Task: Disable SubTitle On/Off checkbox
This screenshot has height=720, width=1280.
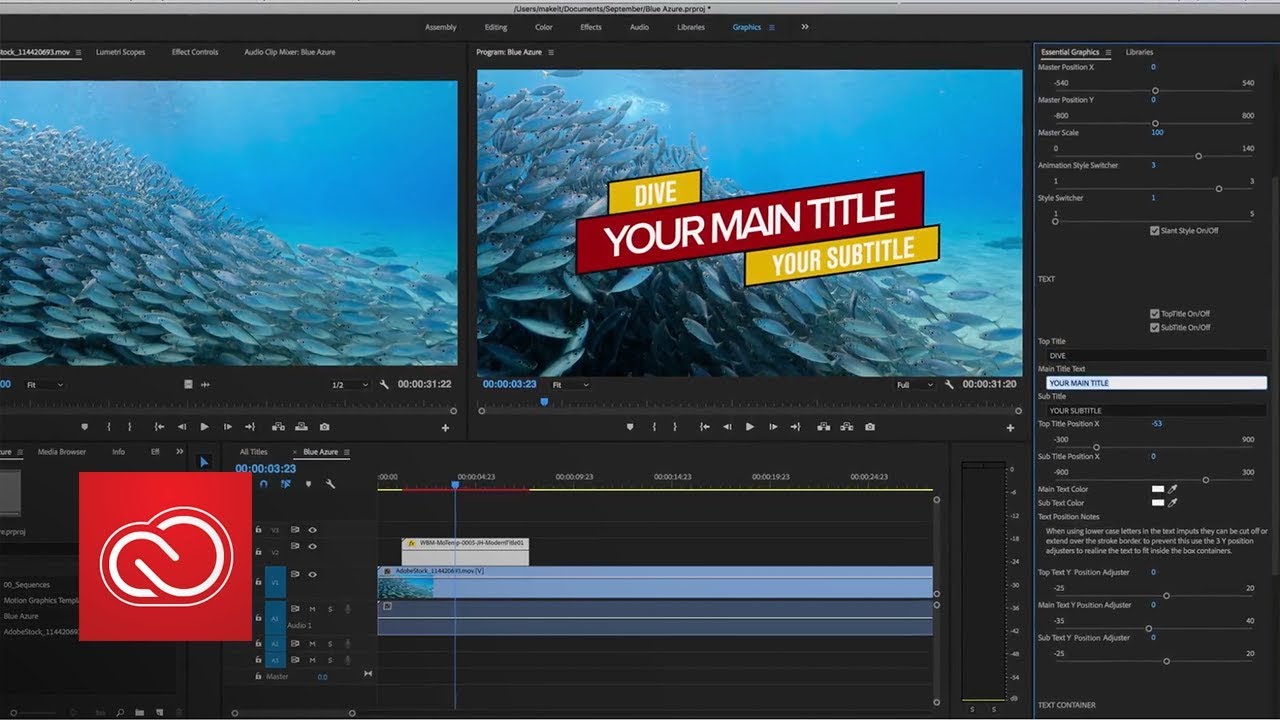Action: pyautogui.click(x=1154, y=327)
